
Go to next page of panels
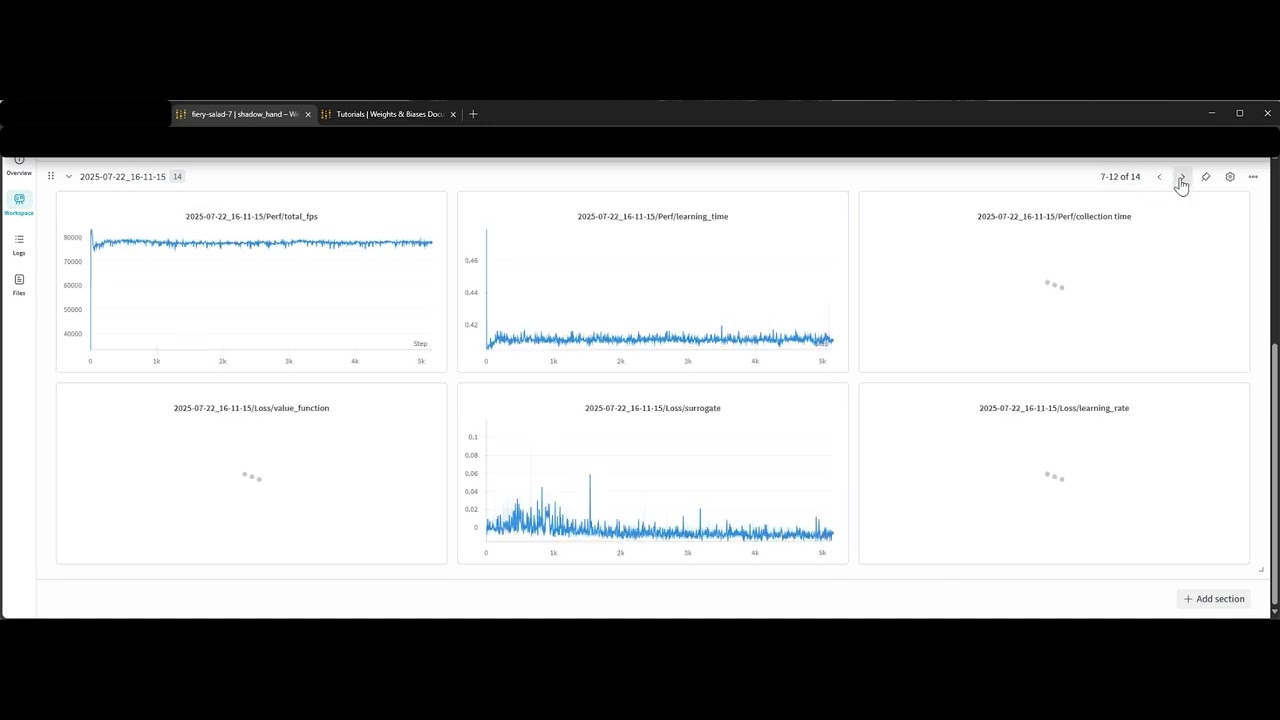[1181, 177]
